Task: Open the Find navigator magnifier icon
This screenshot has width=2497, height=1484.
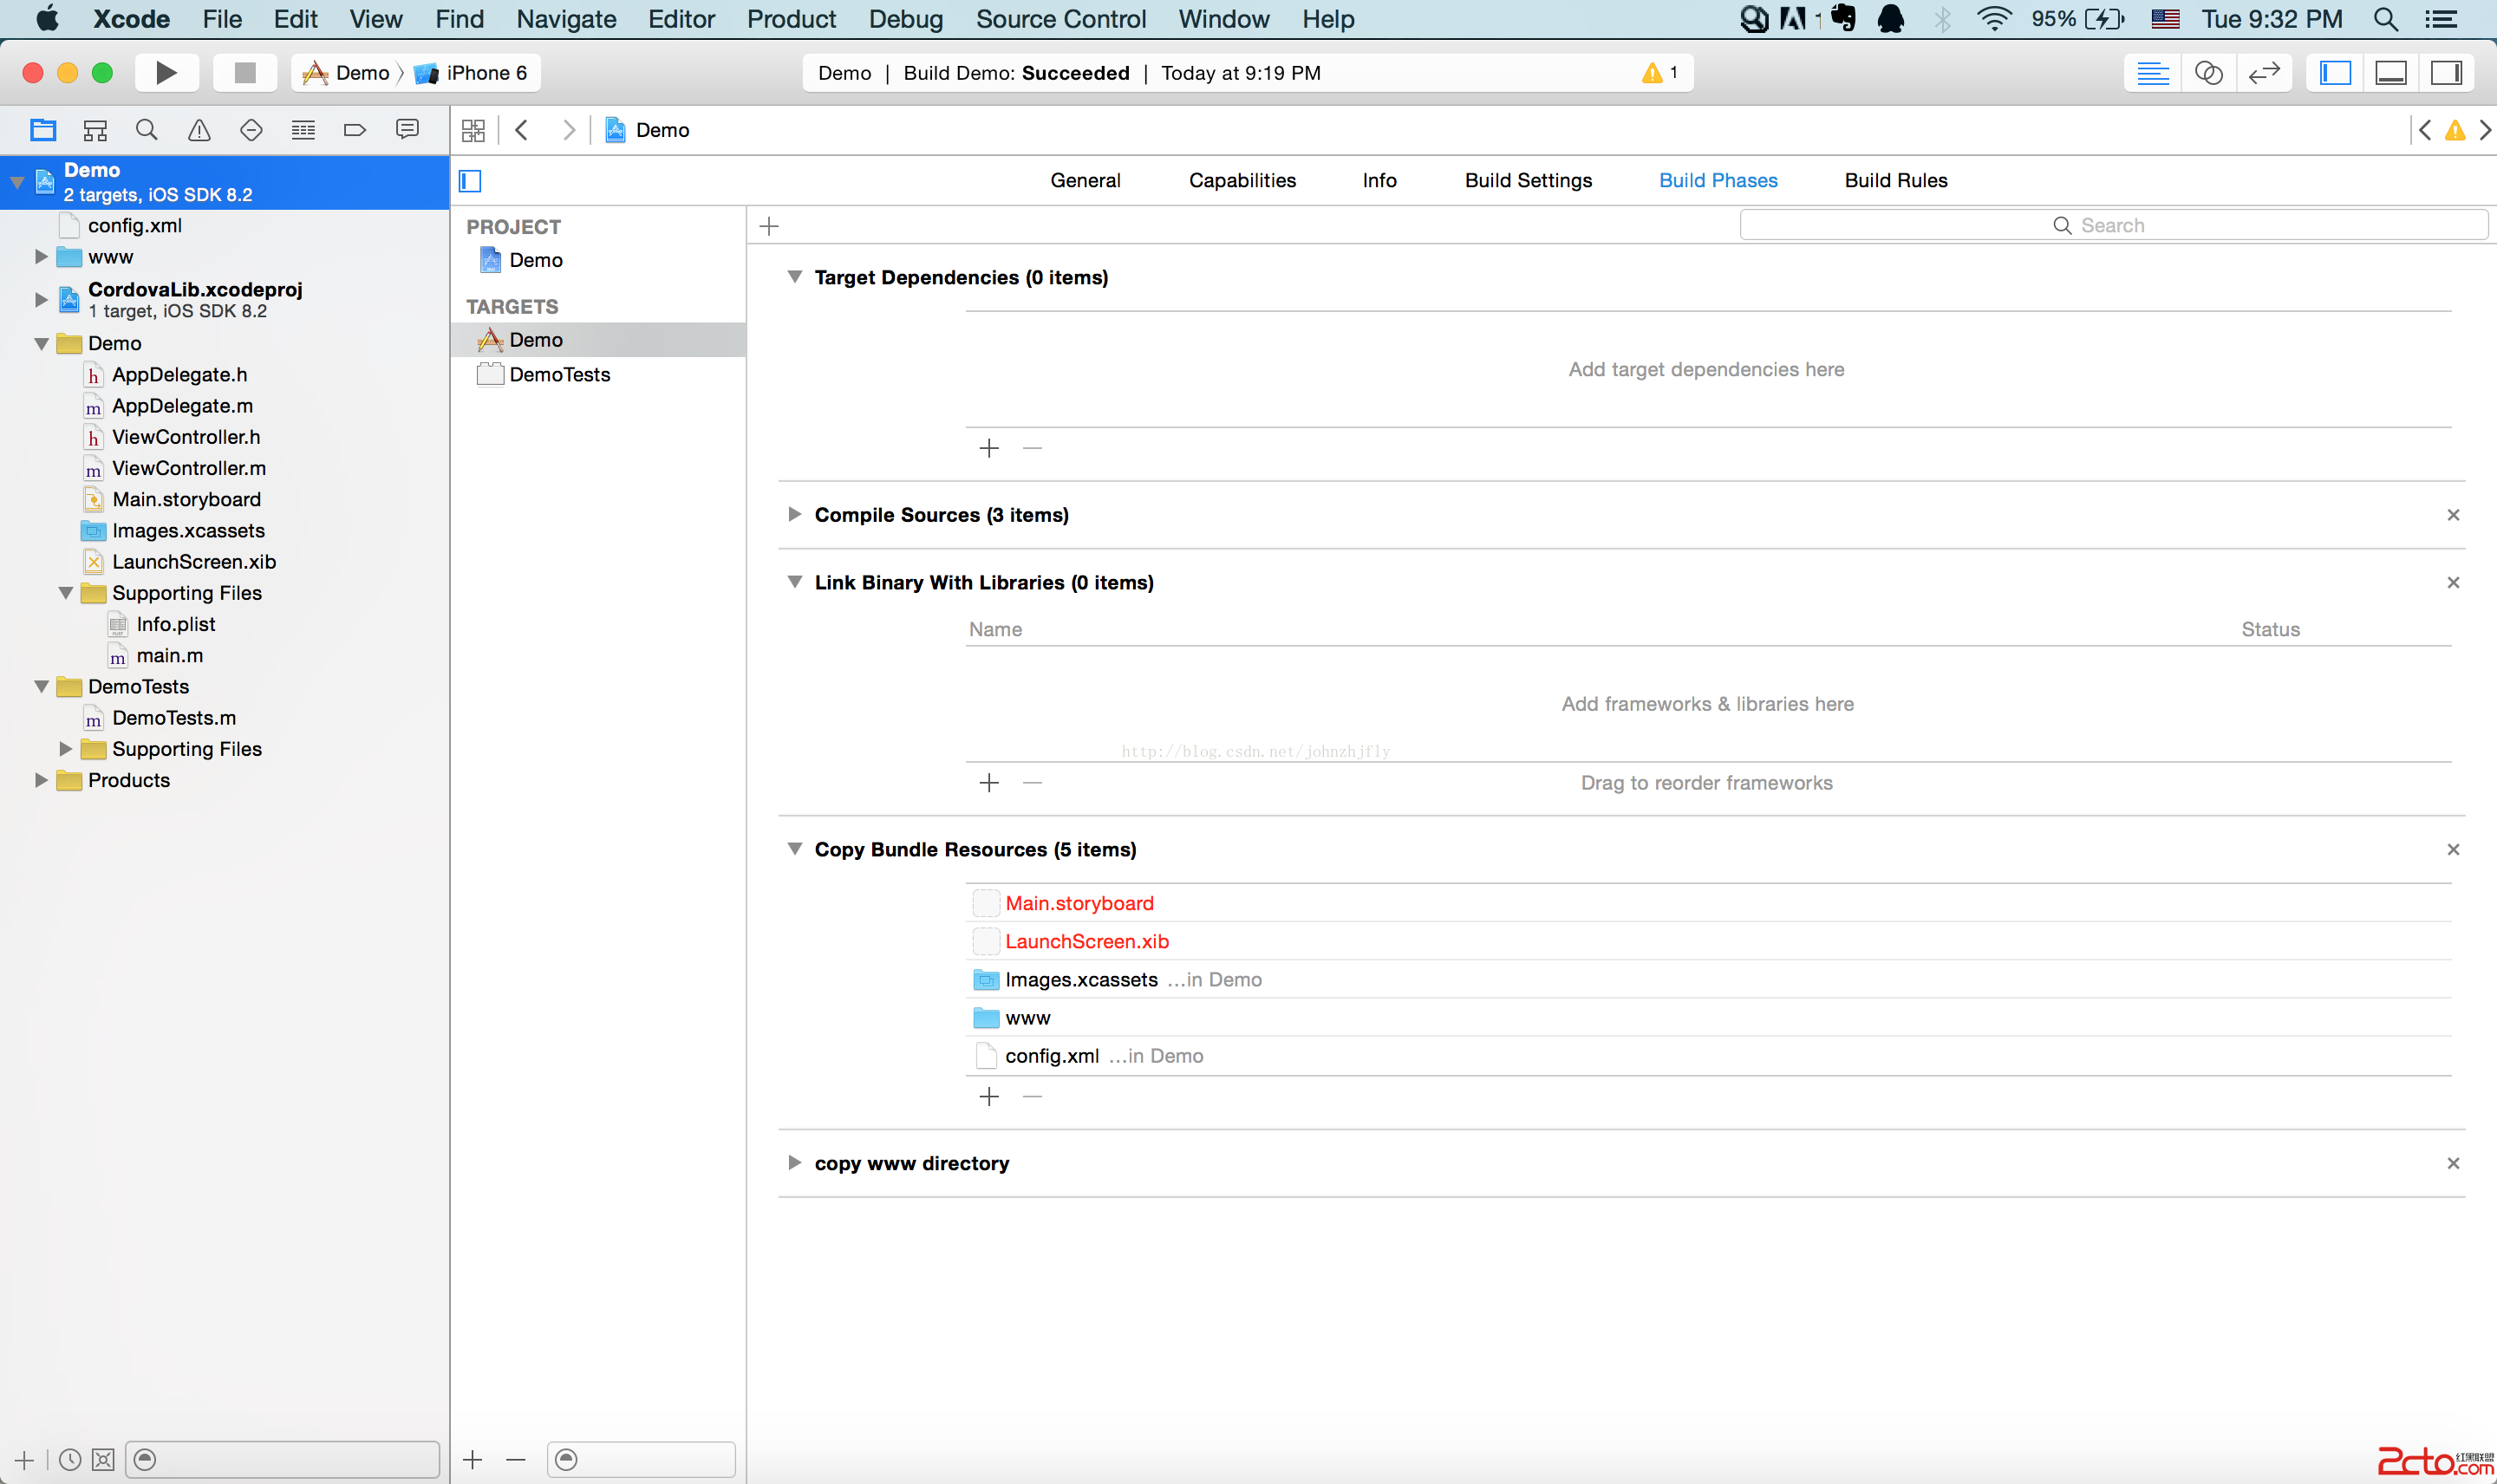Action: click(x=147, y=130)
